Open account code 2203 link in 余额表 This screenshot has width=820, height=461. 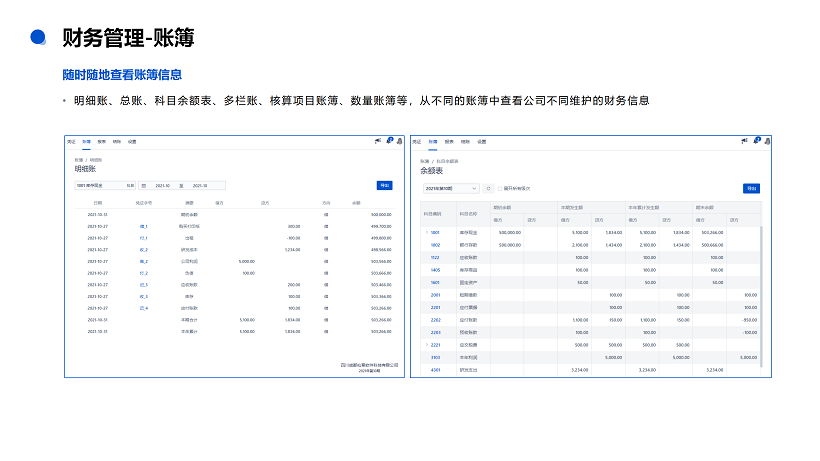(x=435, y=332)
